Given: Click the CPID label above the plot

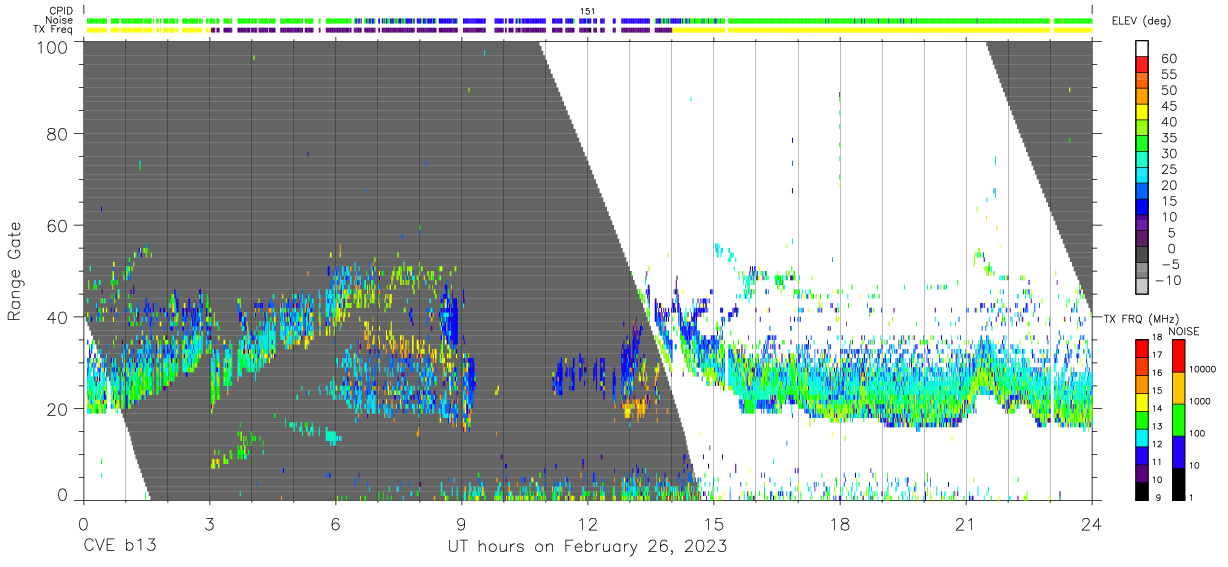Looking at the screenshot, I should coord(59,11).
